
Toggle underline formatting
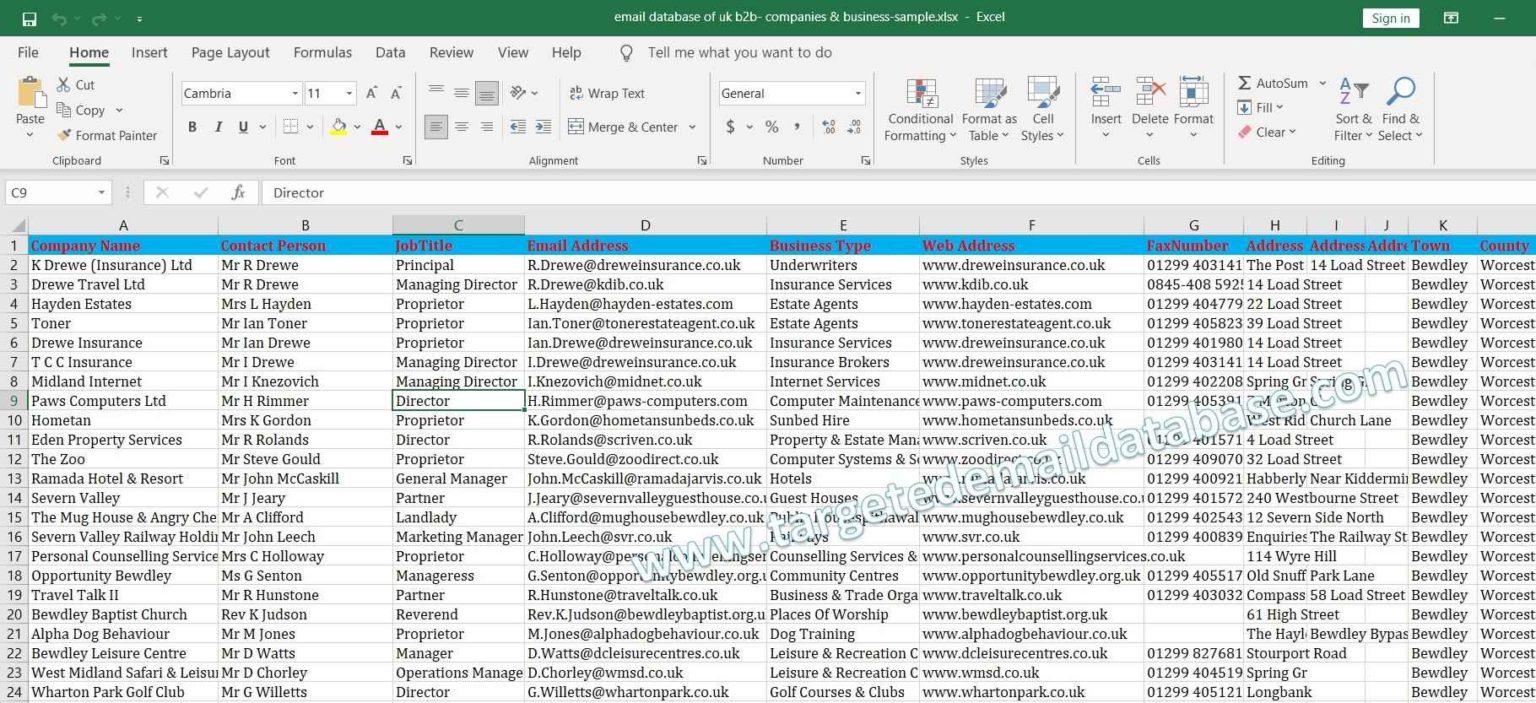[243, 128]
